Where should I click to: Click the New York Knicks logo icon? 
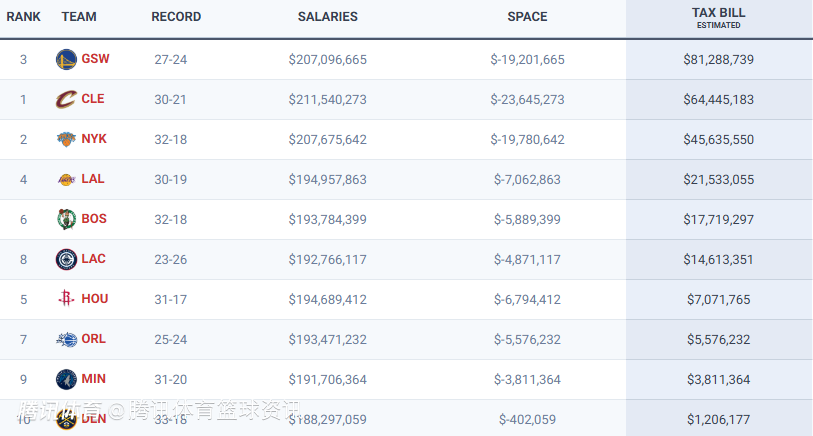click(66, 139)
